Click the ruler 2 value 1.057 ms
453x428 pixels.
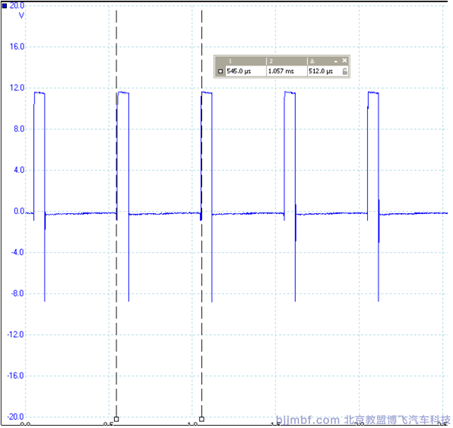[x=281, y=71]
